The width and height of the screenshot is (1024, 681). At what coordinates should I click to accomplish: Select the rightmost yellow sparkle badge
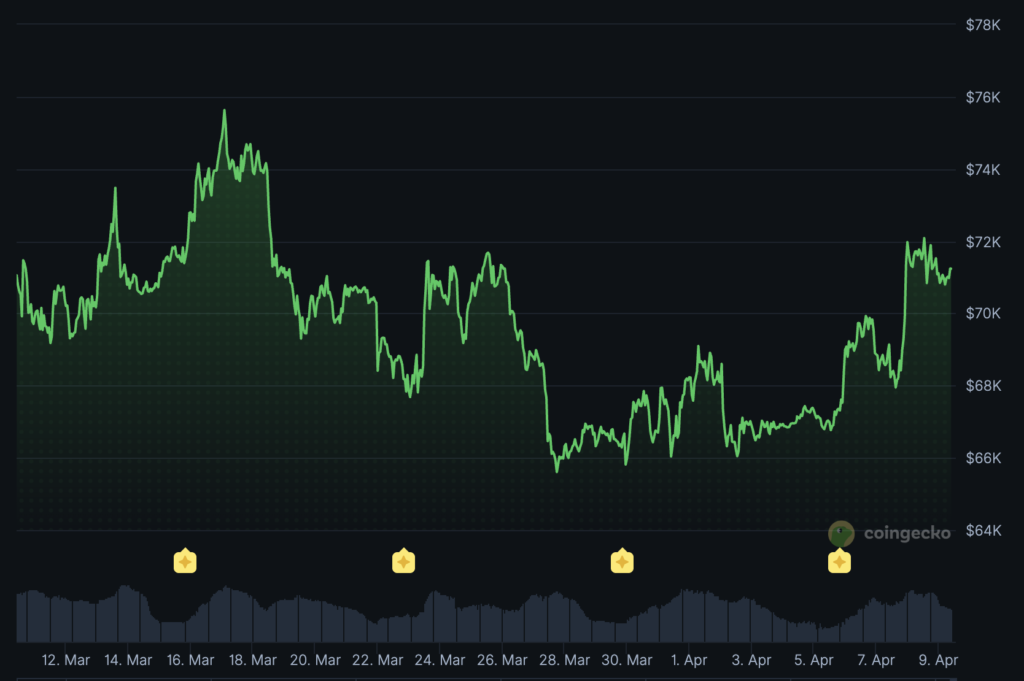(x=839, y=561)
